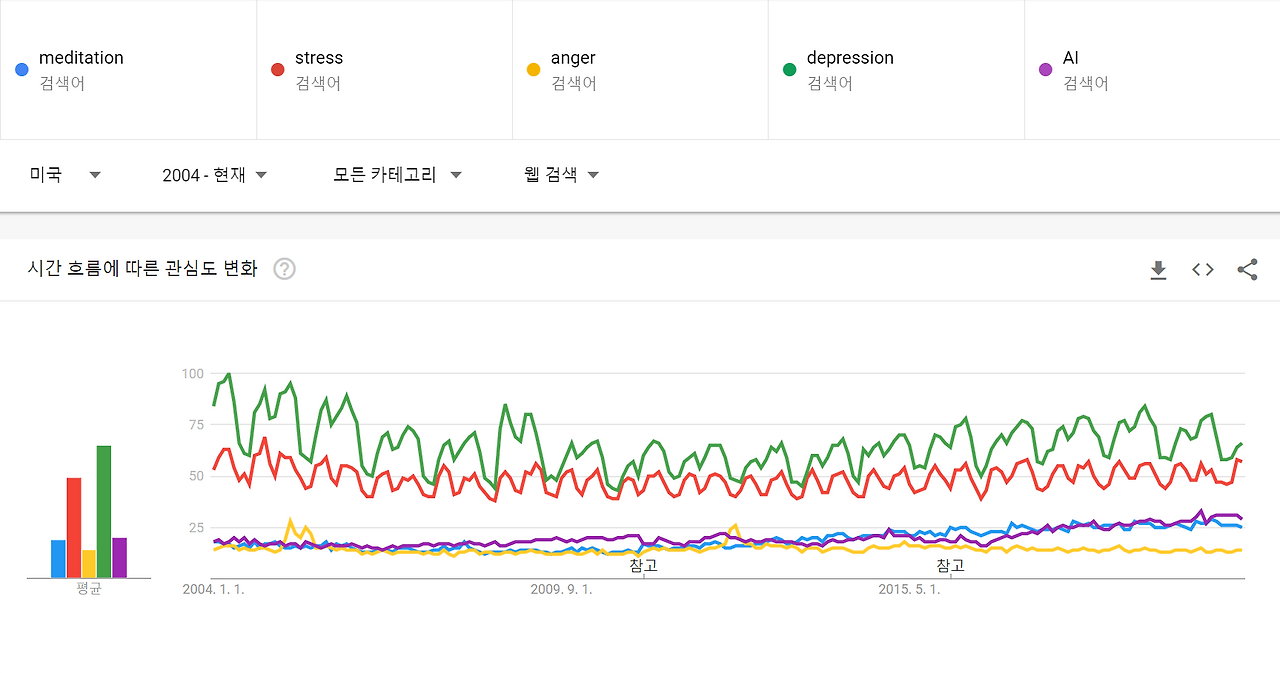Click the share chart icon
The width and height of the screenshot is (1280, 673).
pos(1246,269)
